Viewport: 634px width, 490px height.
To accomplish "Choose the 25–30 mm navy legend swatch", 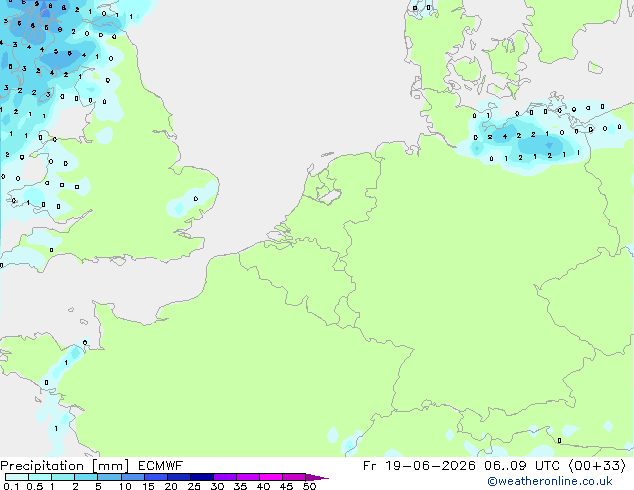I will (202, 477).
